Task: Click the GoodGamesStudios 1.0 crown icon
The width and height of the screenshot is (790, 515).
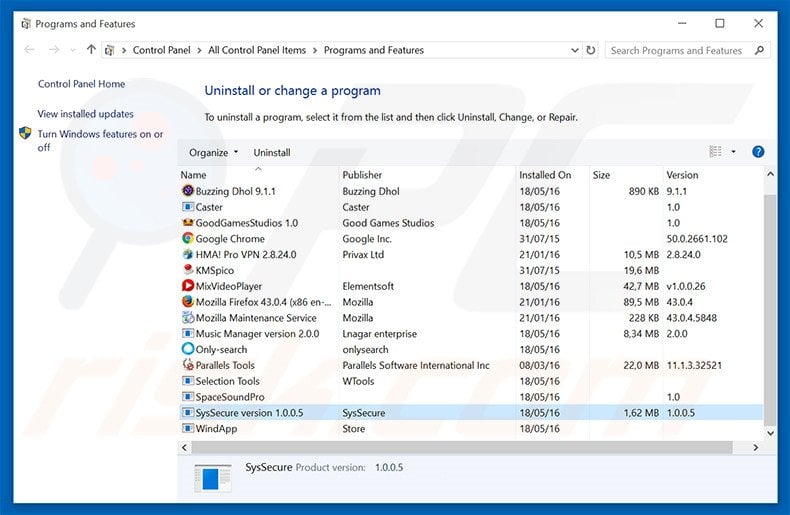Action: pyautogui.click(x=188, y=222)
